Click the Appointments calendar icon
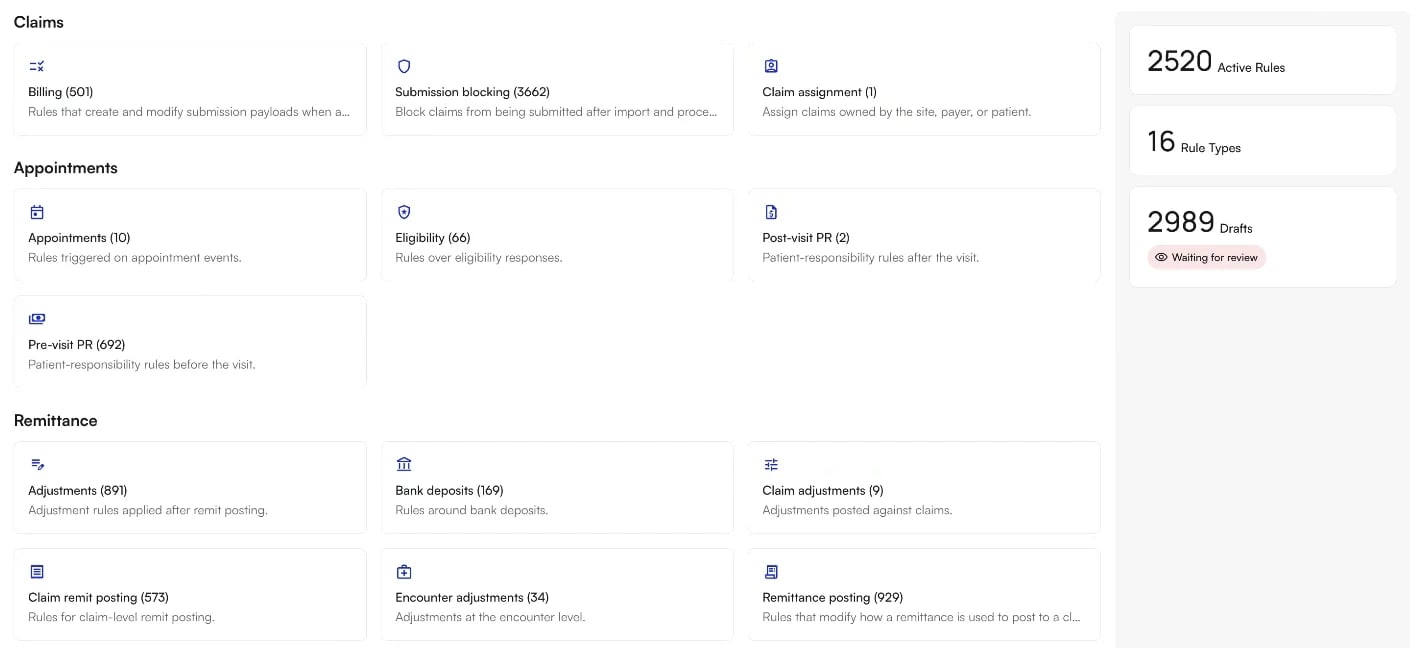 [x=37, y=212]
